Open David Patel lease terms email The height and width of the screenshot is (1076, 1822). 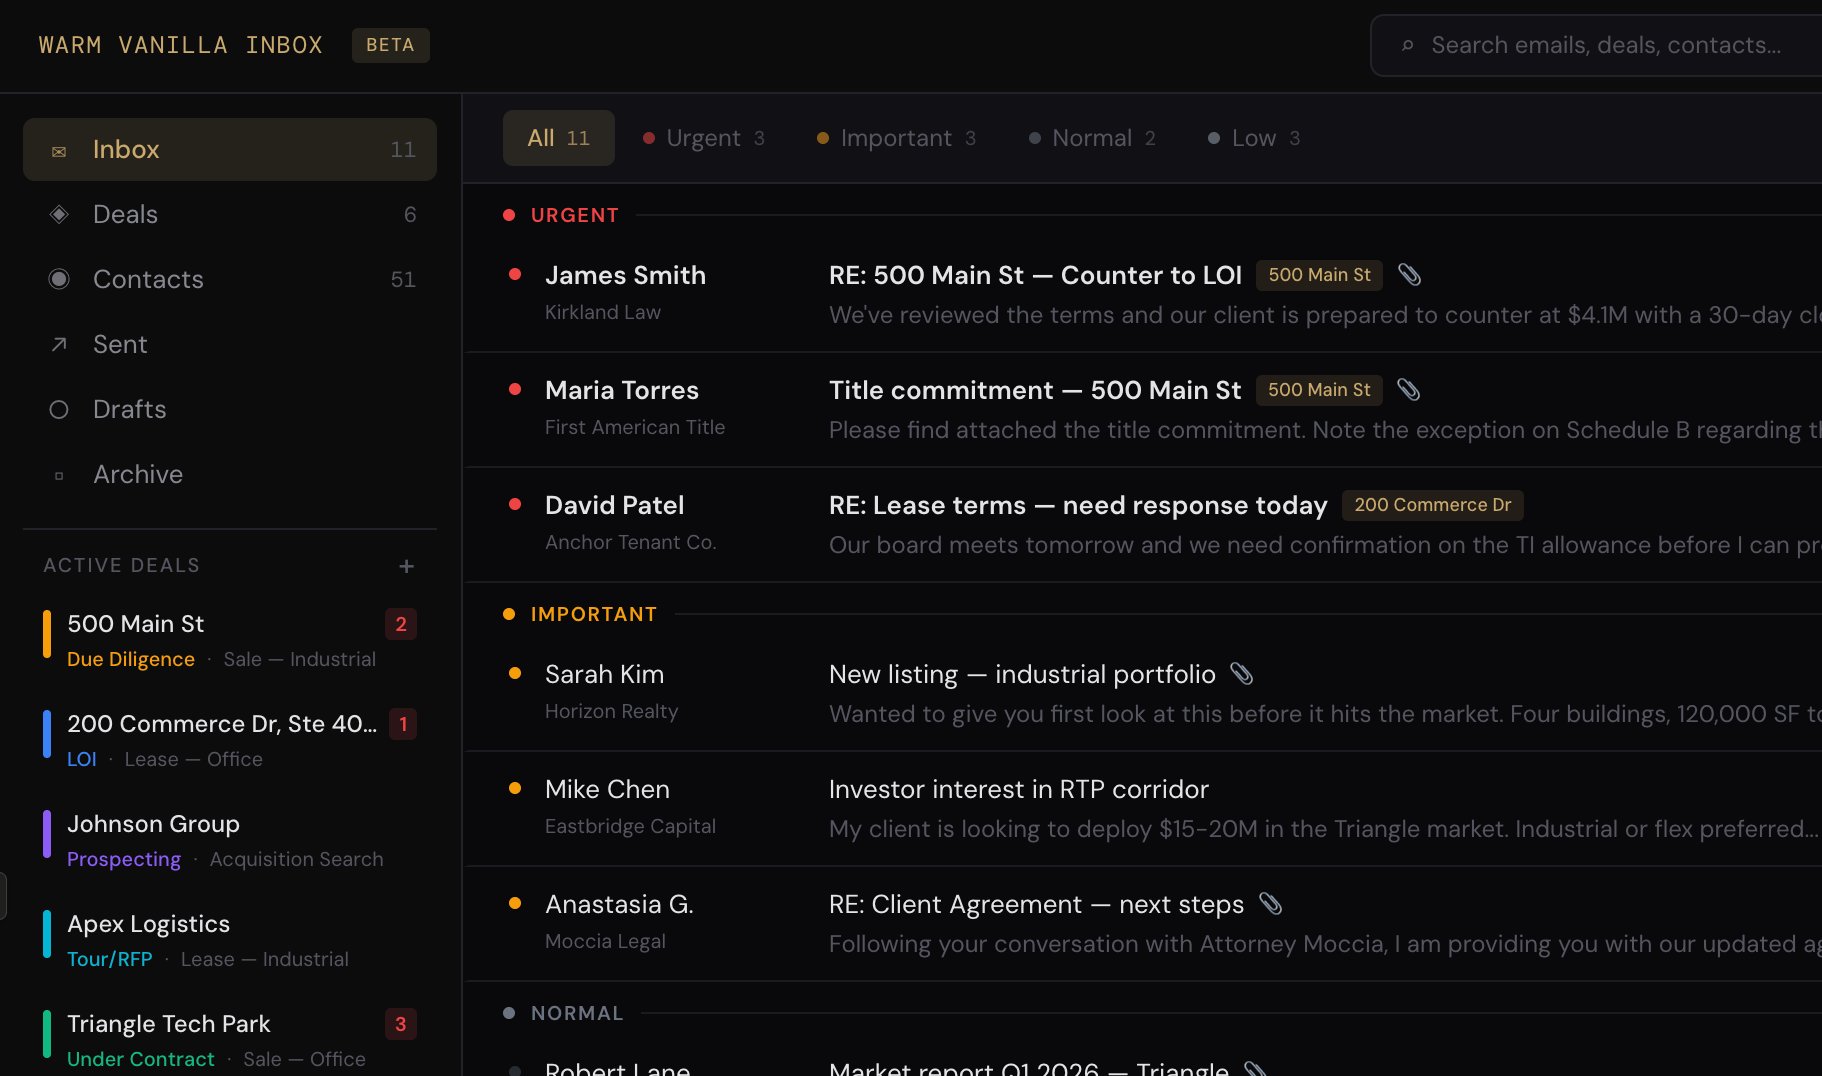(x=1143, y=524)
